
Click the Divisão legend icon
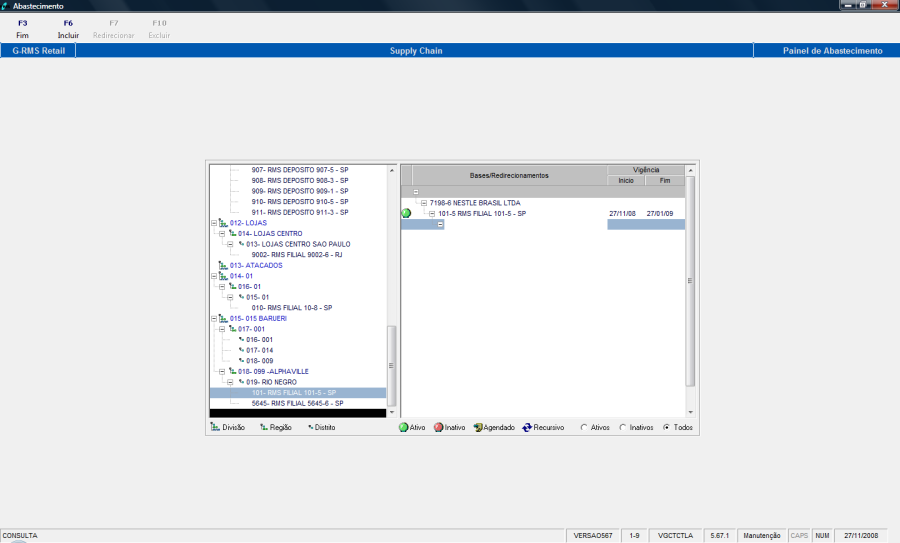(215, 427)
